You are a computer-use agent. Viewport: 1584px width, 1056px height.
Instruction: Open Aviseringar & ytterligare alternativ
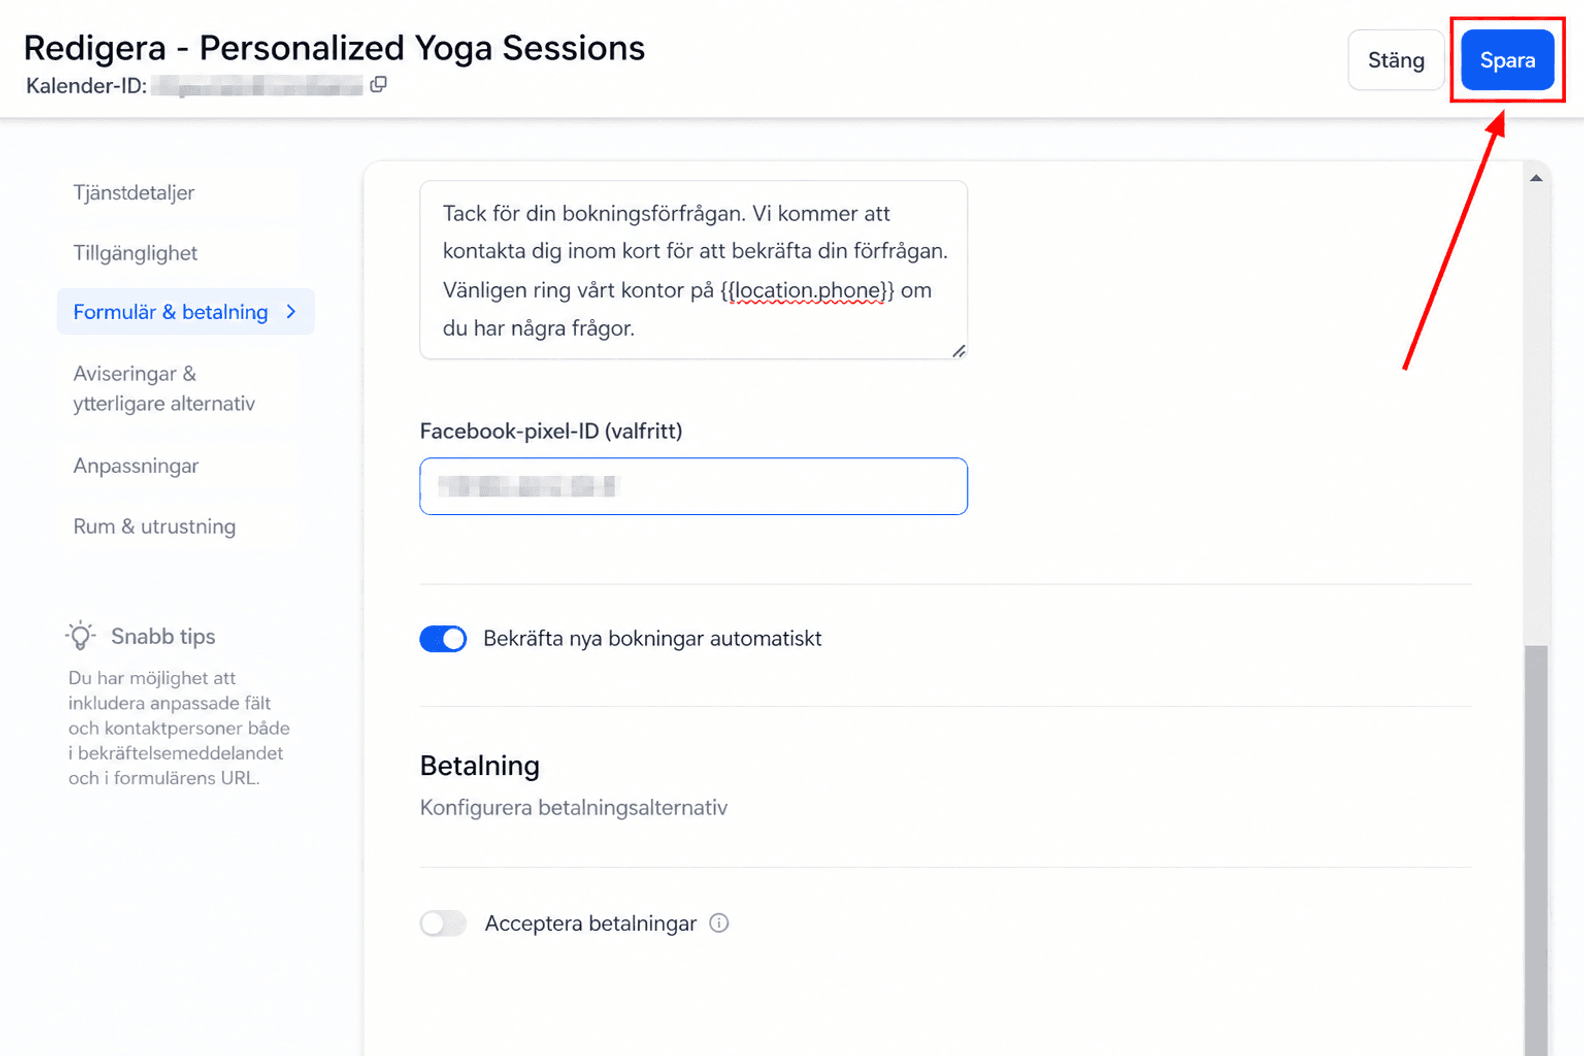[164, 389]
